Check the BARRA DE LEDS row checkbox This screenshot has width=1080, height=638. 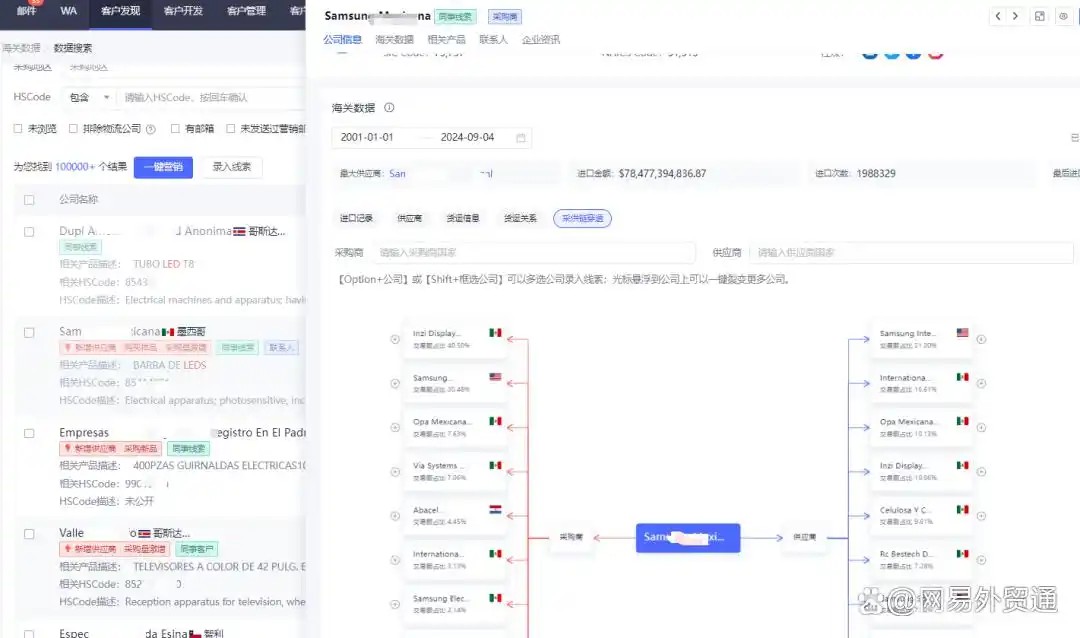(x=29, y=332)
